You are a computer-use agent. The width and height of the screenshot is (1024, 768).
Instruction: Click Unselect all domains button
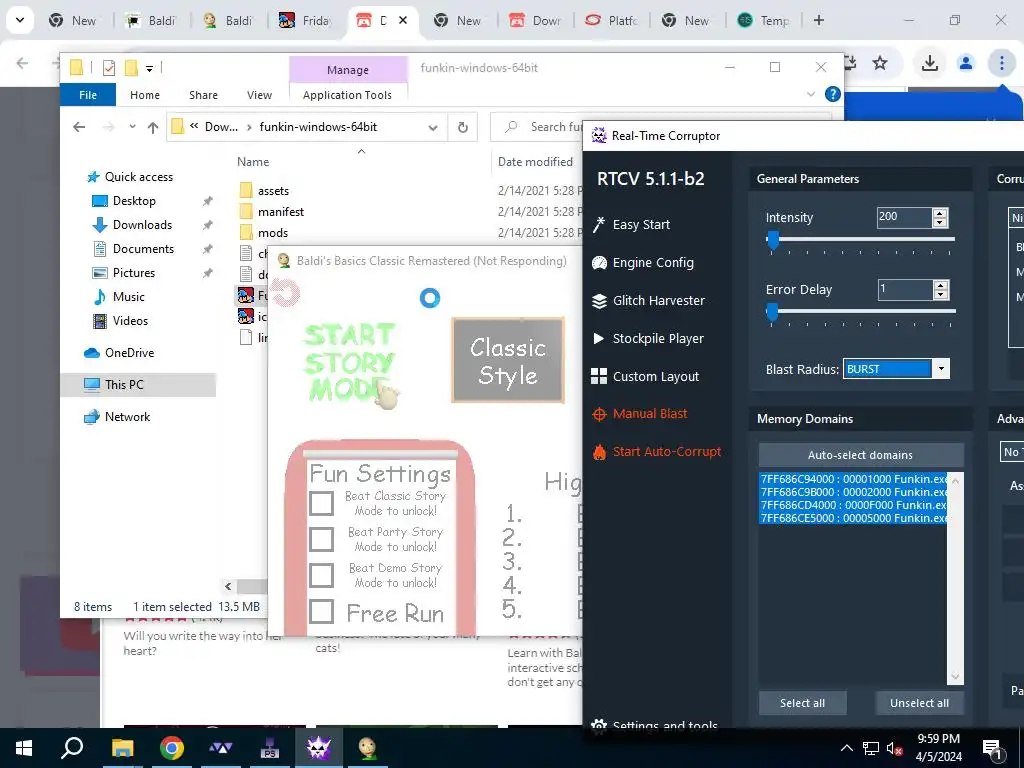click(919, 703)
